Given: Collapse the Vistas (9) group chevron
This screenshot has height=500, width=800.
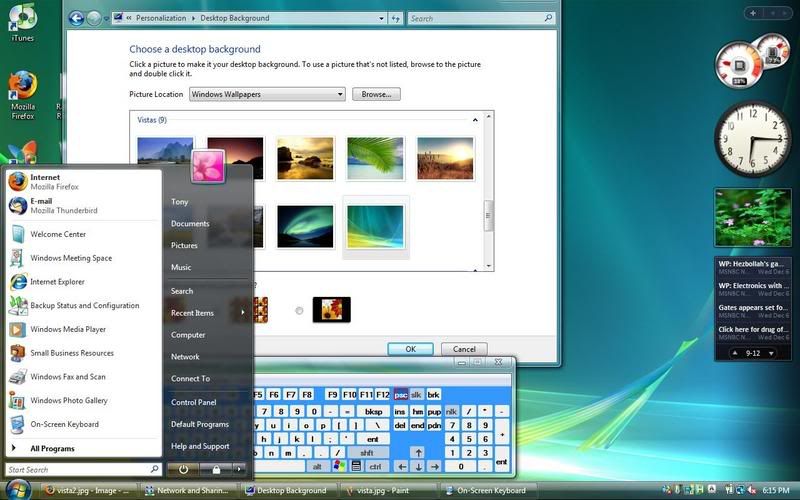Looking at the screenshot, I should 475,120.
